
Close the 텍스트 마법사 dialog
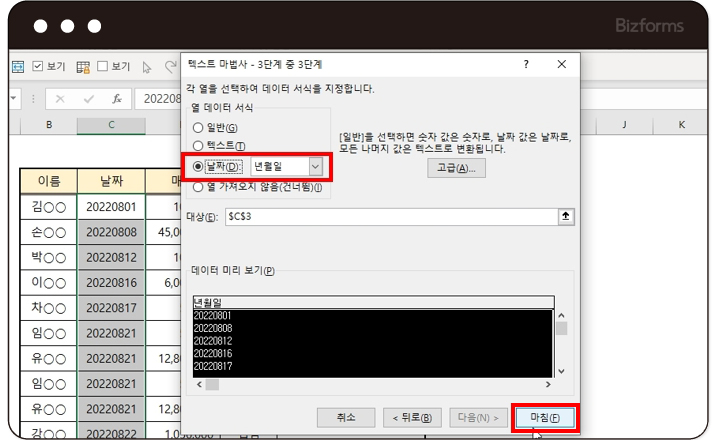coord(562,64)
